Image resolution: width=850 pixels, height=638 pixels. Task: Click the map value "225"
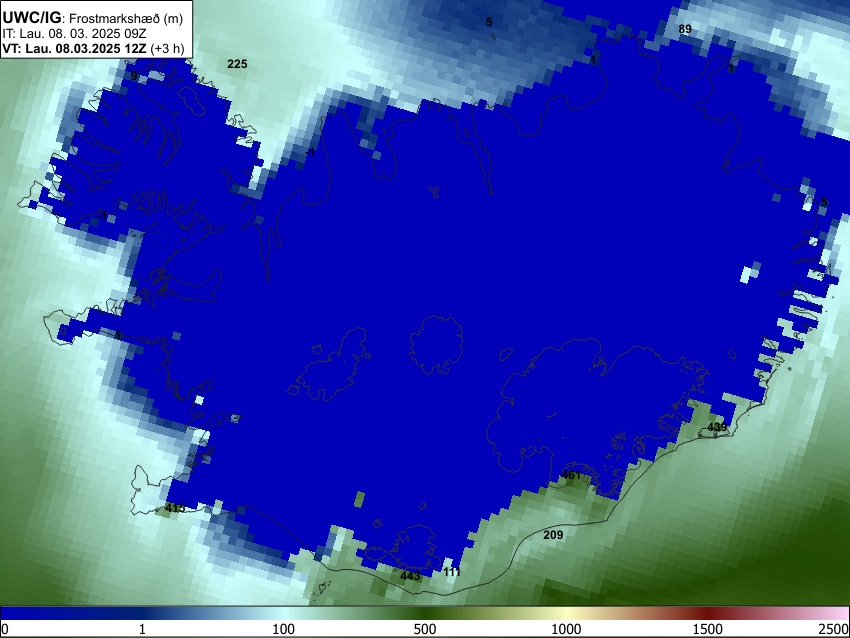tap(237, 64)
